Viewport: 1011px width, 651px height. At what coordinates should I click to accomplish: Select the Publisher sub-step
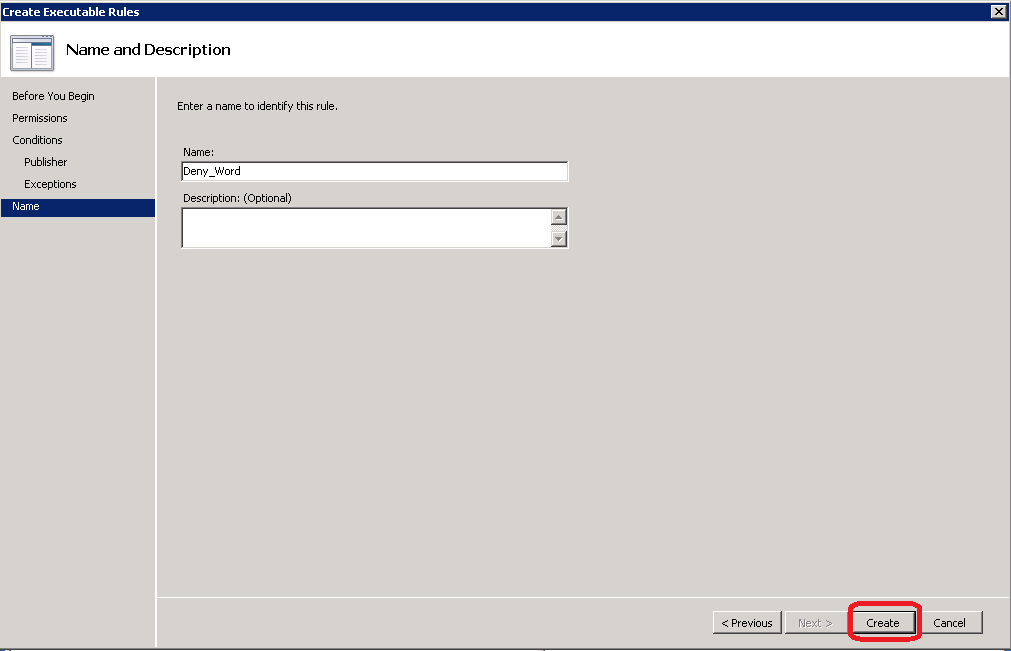click(46, 162)
